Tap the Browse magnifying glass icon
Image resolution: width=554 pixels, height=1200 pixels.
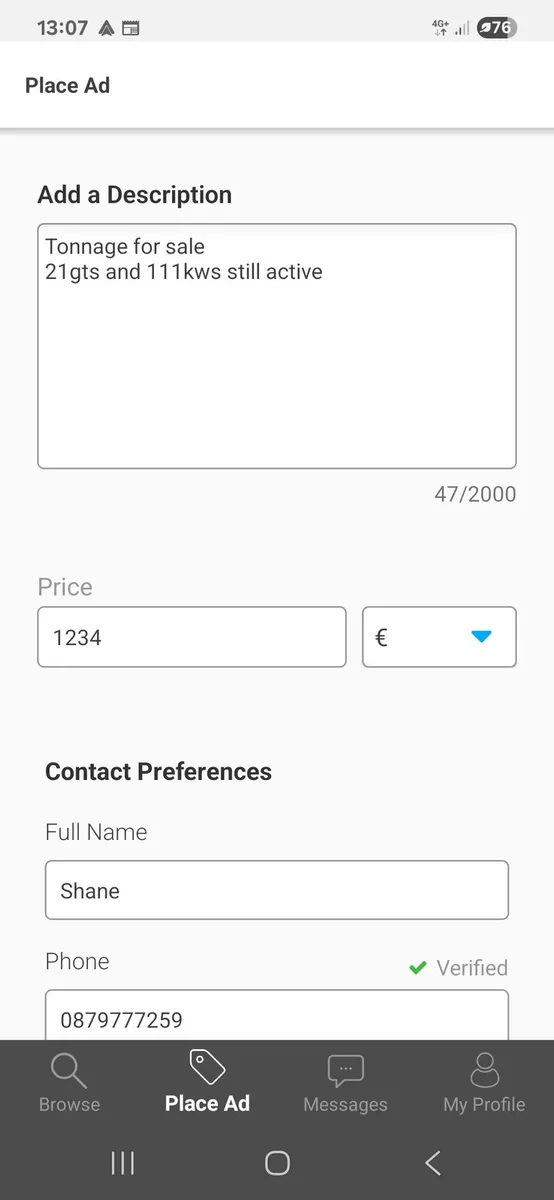69,1071
